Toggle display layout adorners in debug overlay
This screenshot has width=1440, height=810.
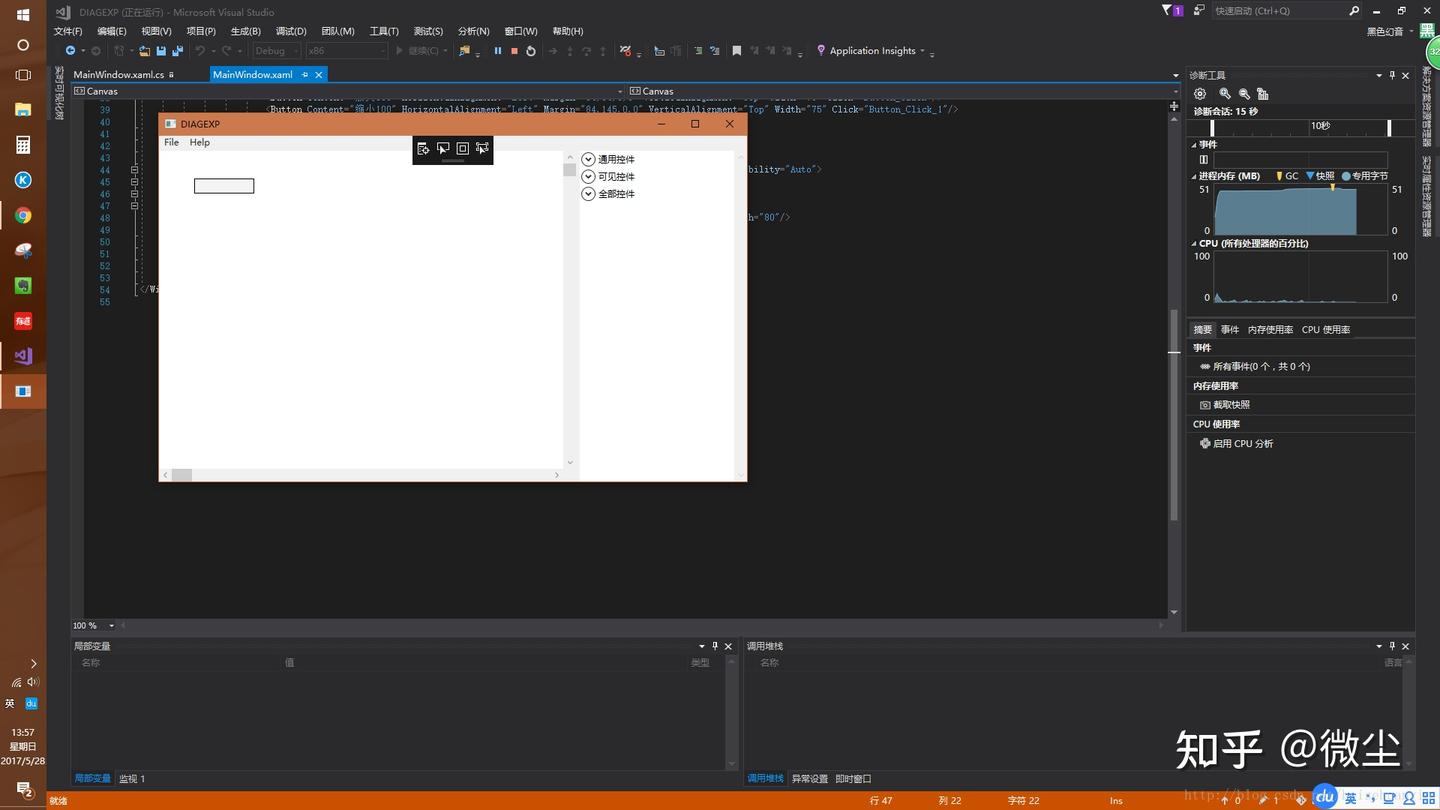point(463,149)
